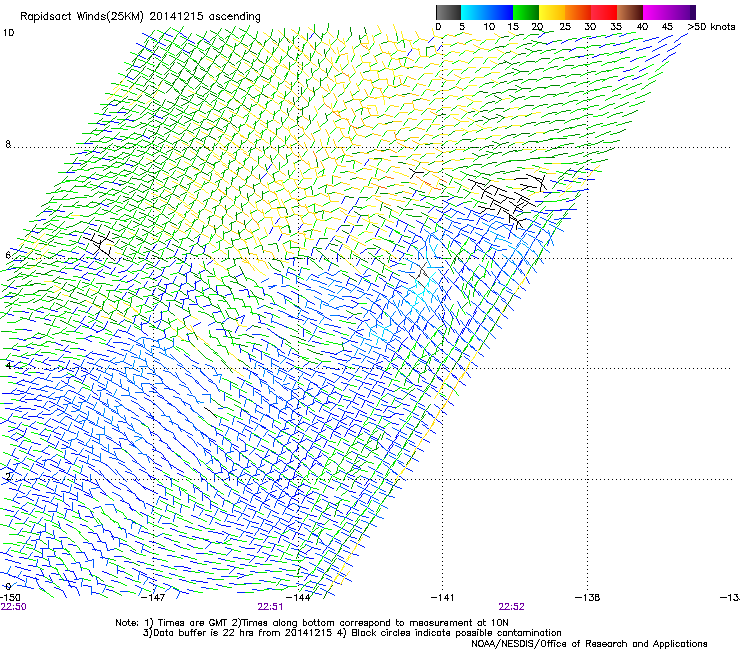Click the yellow 20-25 knots legend segment
Image resolution: width=740 pixels, height=650 pixels.
552,12
